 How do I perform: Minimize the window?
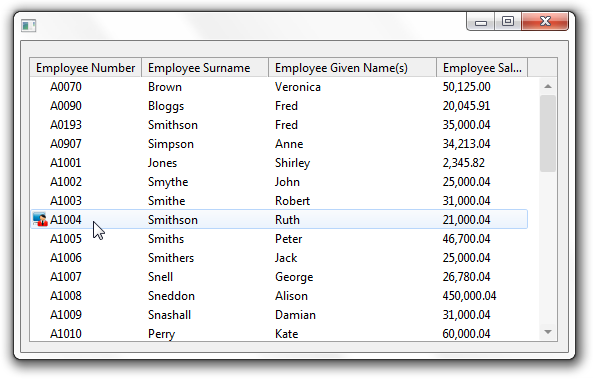[x=481, y=21]
